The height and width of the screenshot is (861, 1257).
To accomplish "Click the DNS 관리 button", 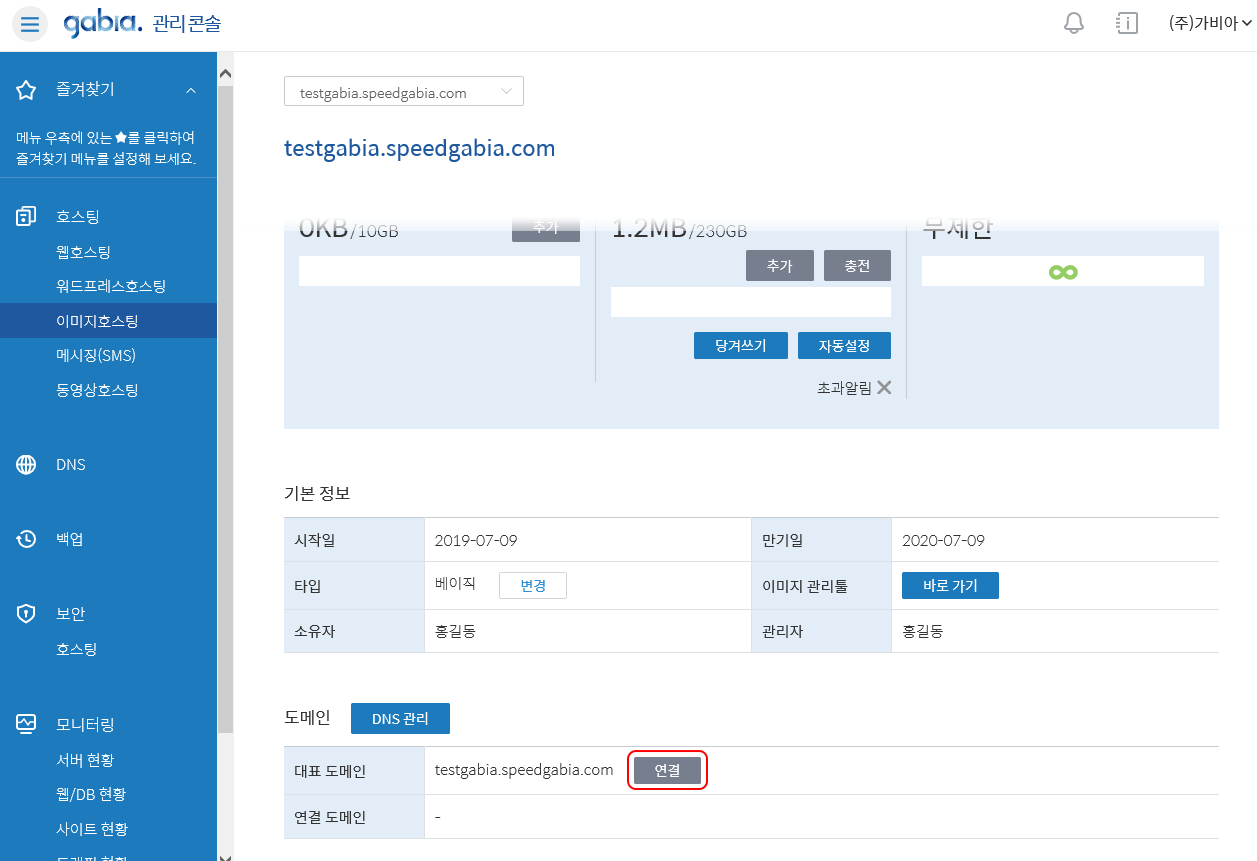I will [400, 719].
